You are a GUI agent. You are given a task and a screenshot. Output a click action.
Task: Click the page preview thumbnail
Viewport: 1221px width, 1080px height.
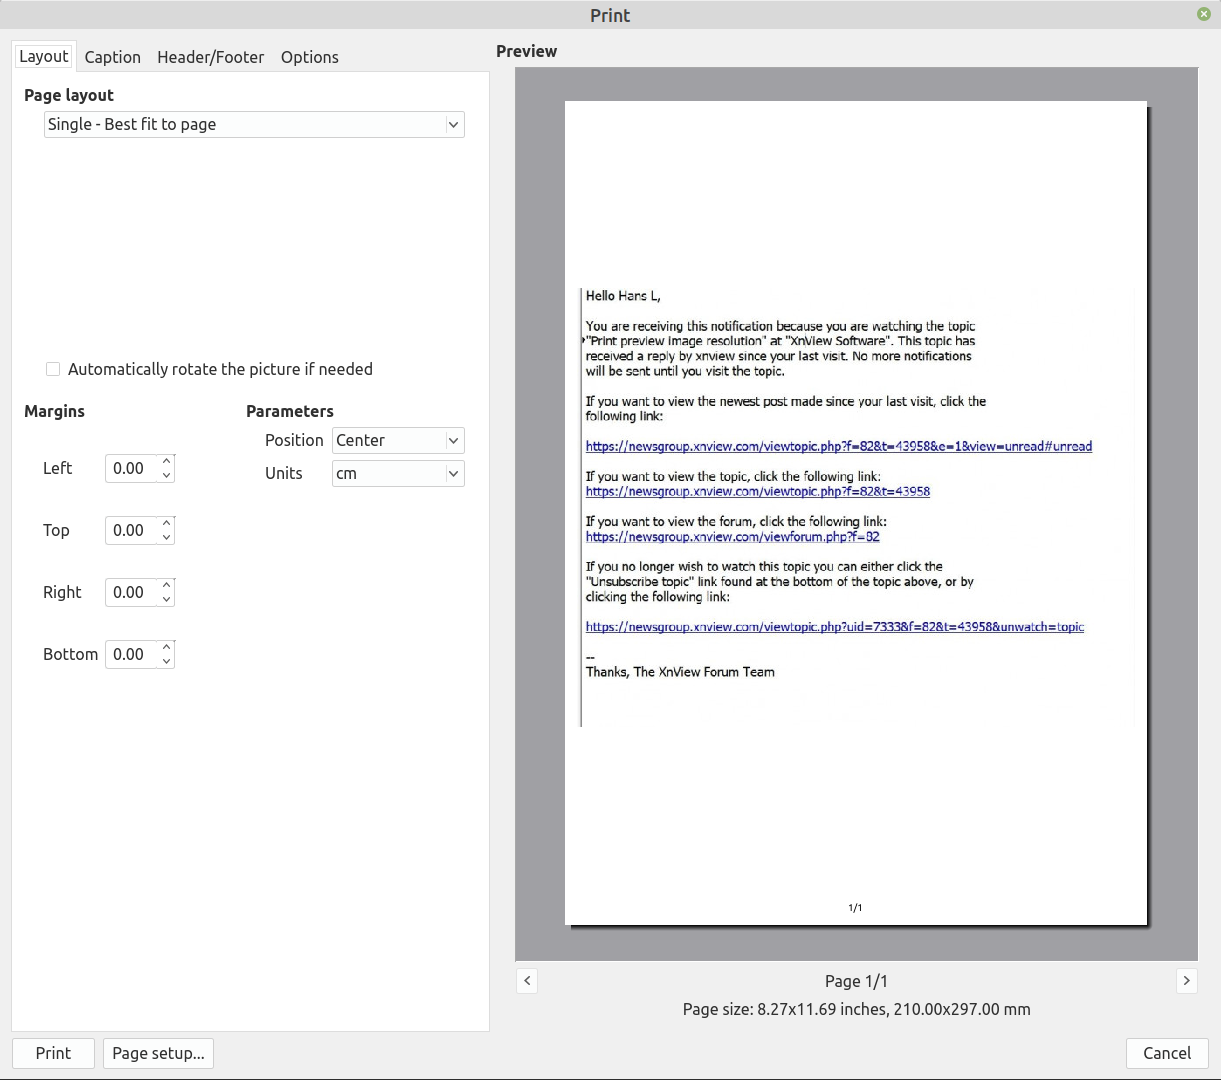click(855, 512)
